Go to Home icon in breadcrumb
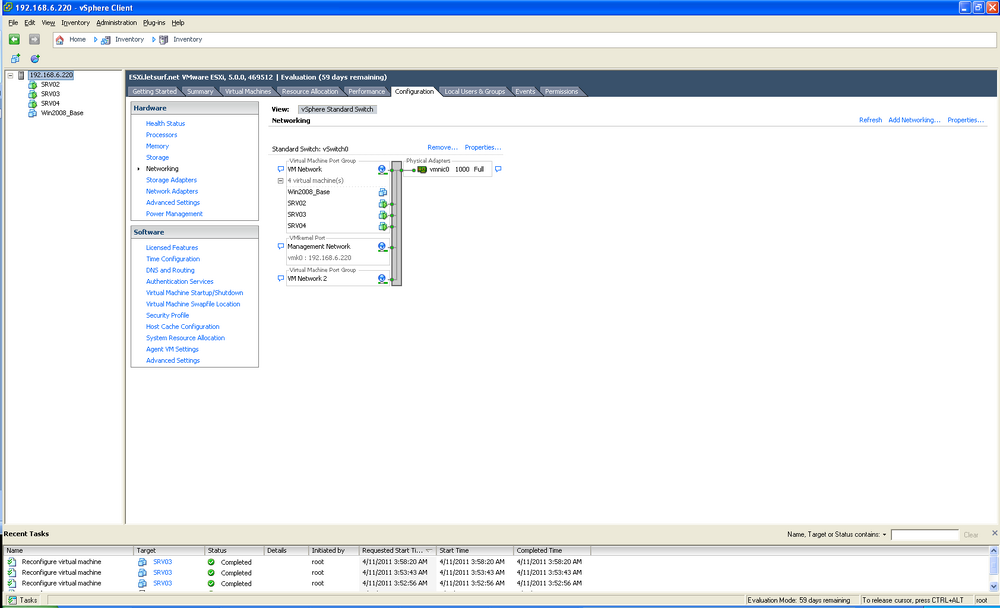 tap(60, 40)
